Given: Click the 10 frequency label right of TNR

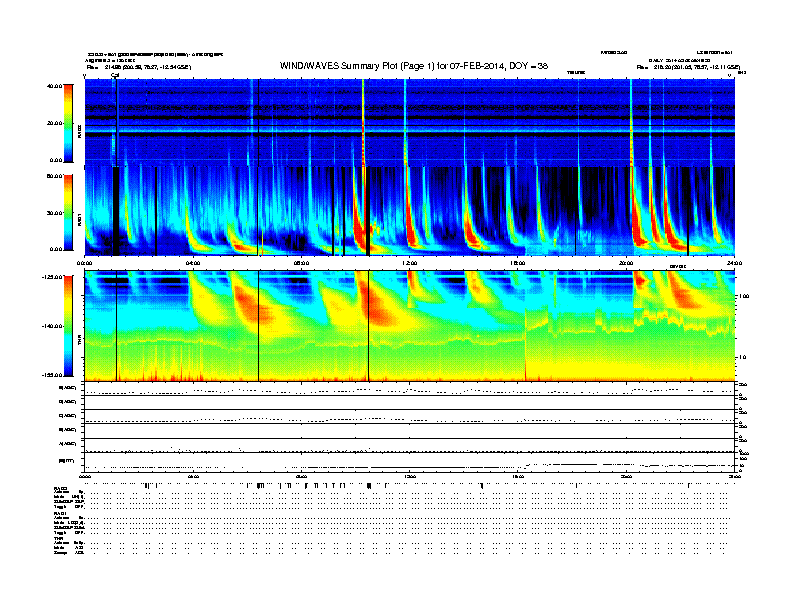Looking at the screenshot, I should (x=743, y=358).
